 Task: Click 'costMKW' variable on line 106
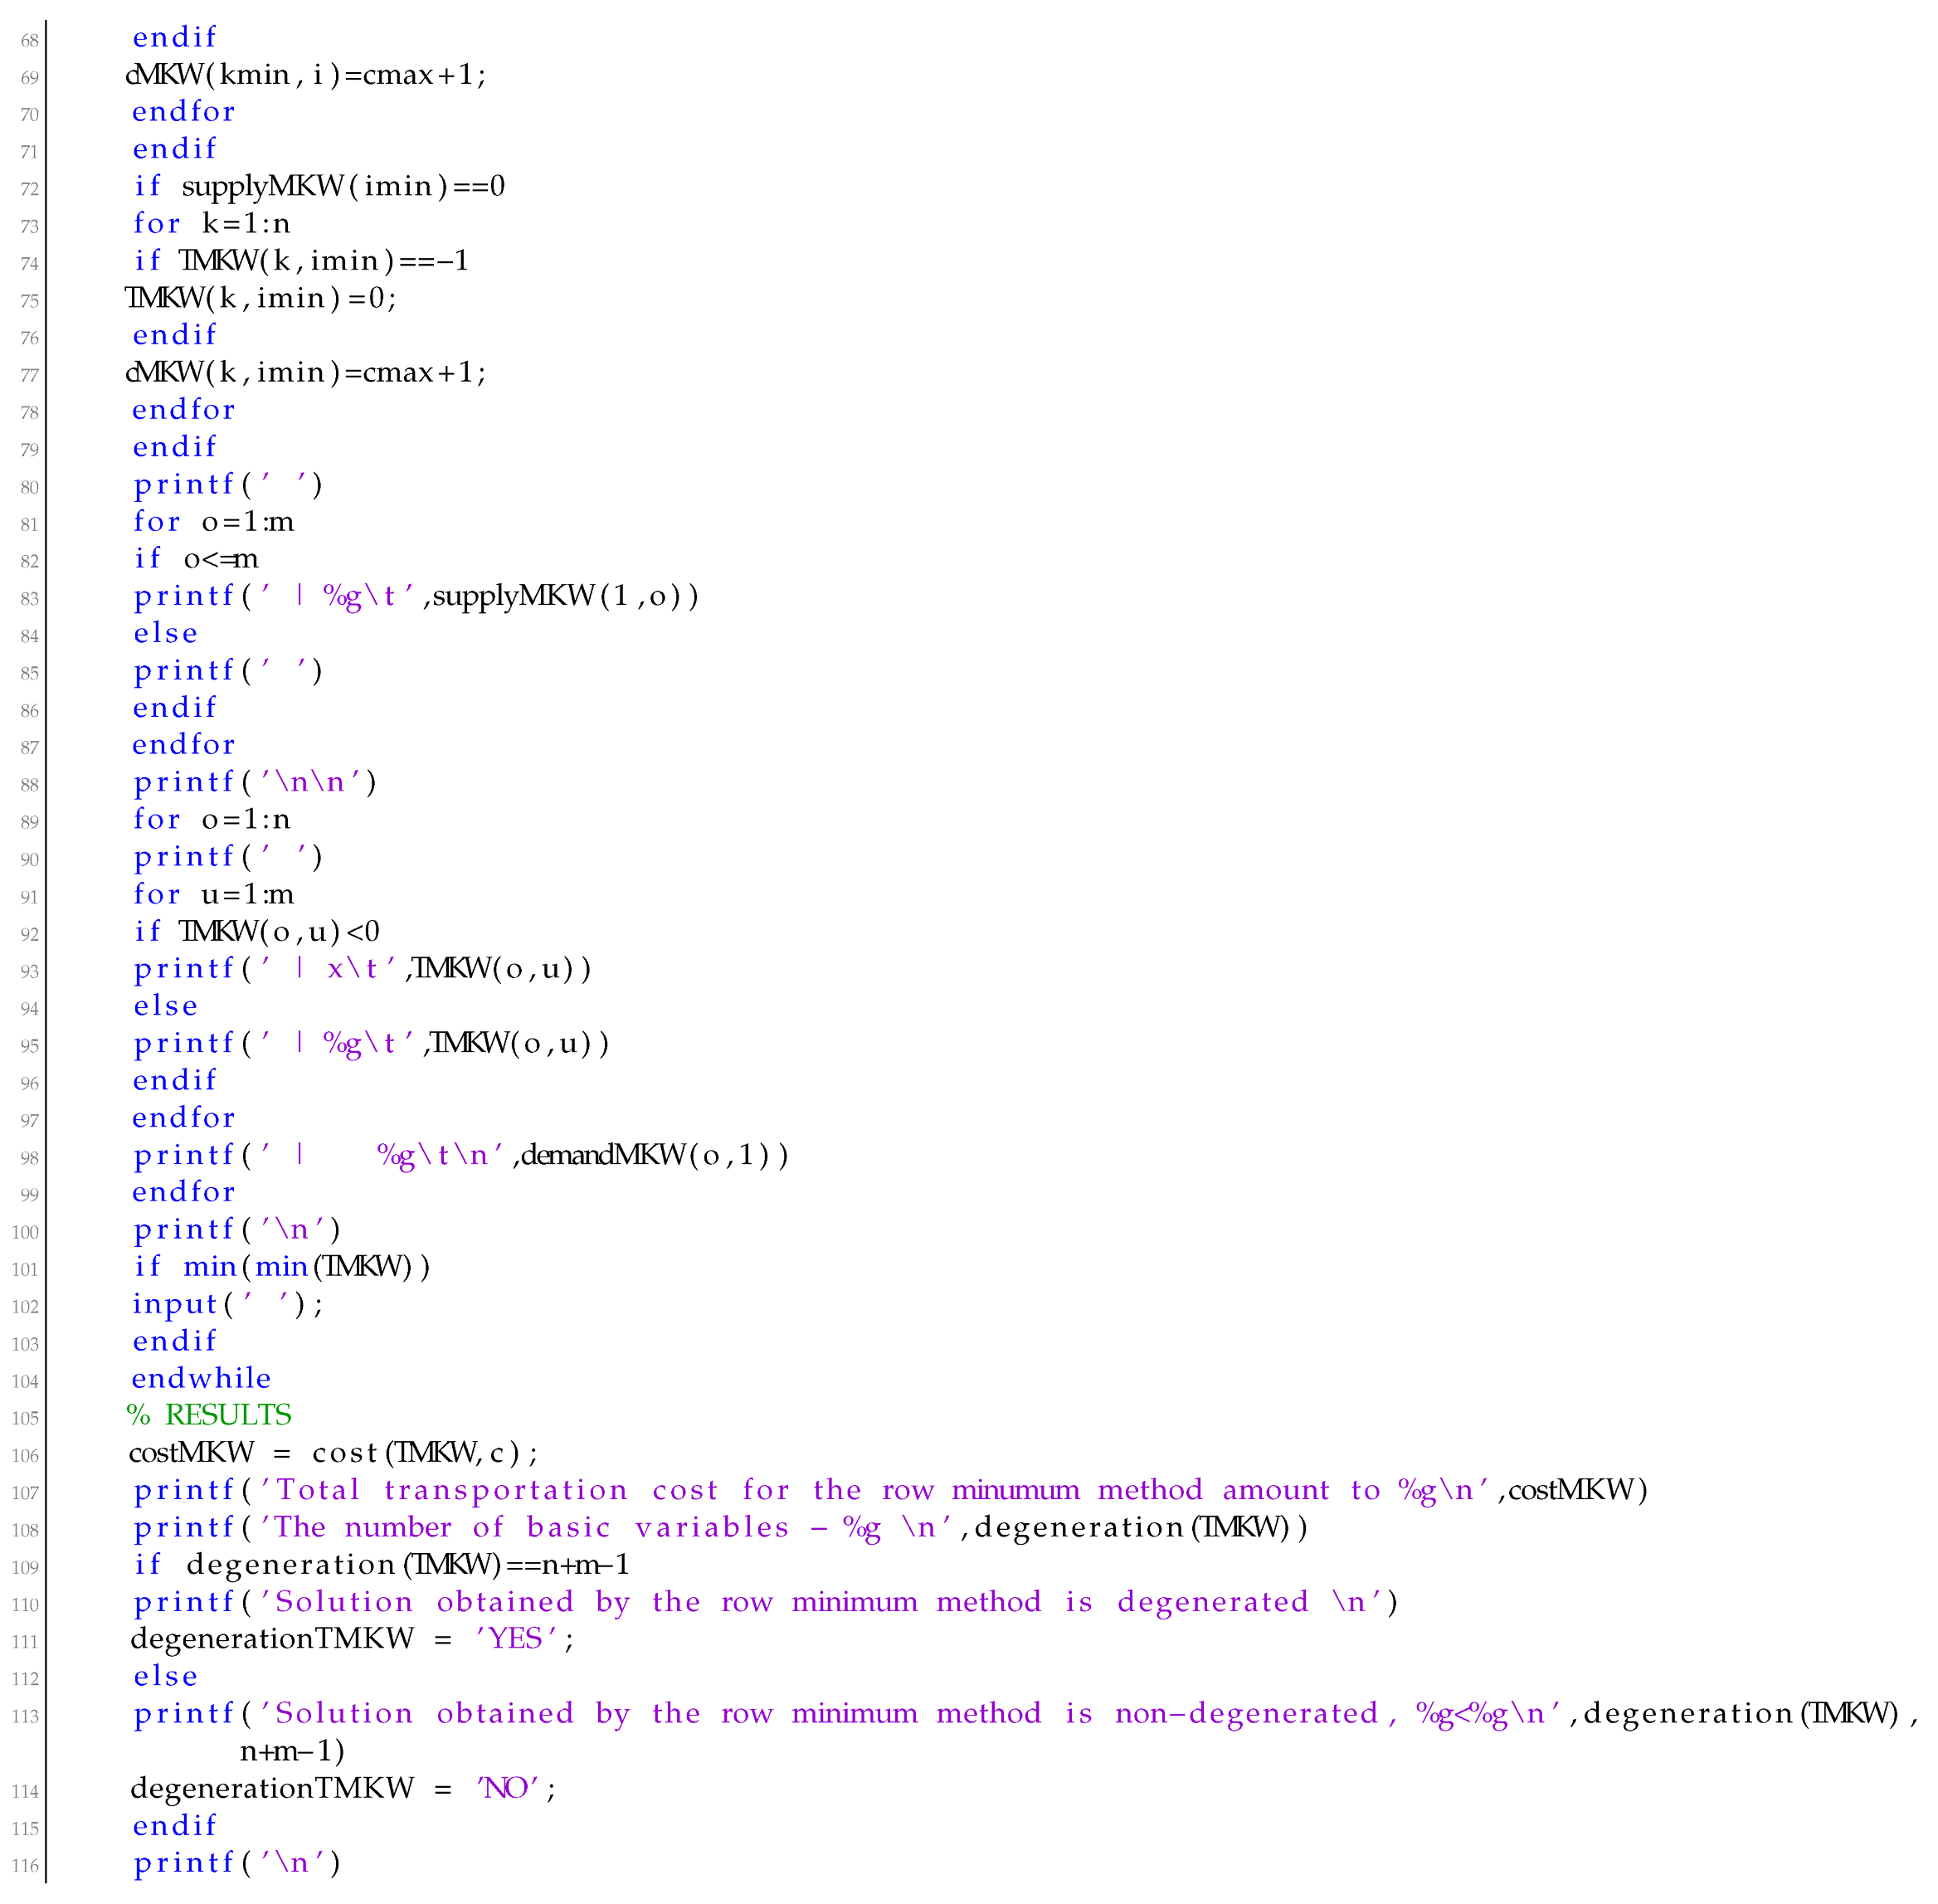(191, 1452)
